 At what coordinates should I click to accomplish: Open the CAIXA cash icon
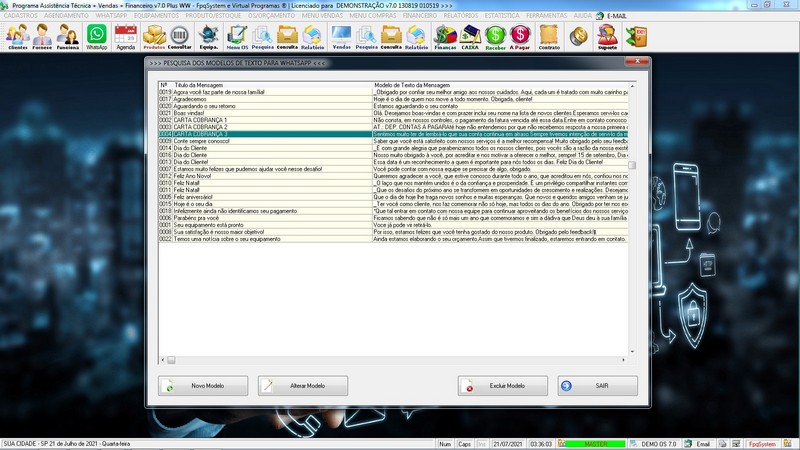click(x=470, y=37)
